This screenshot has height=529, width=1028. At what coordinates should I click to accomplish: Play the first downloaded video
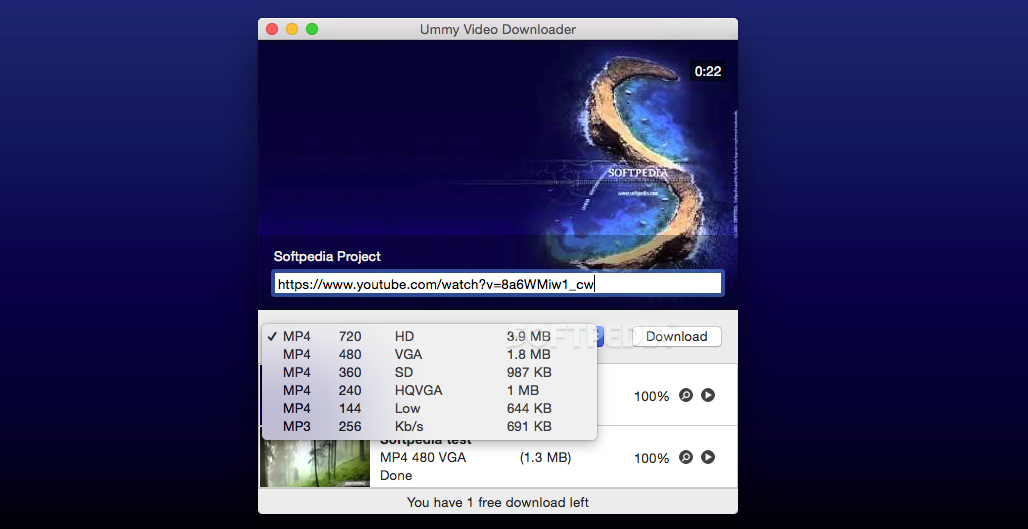(x=708, y=395)
